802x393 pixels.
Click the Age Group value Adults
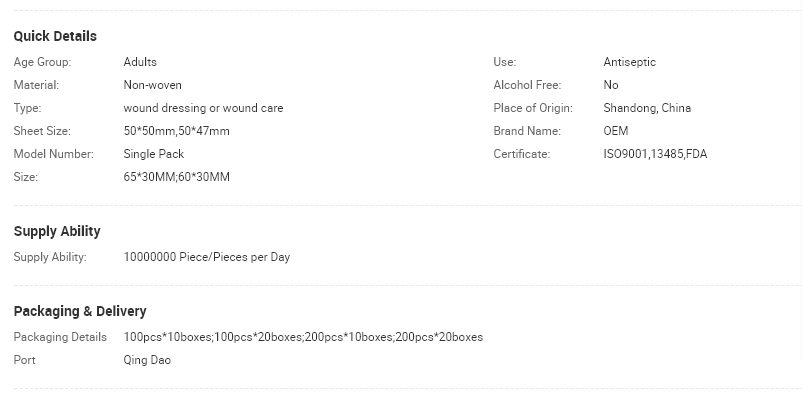click(x=140, y=62)
